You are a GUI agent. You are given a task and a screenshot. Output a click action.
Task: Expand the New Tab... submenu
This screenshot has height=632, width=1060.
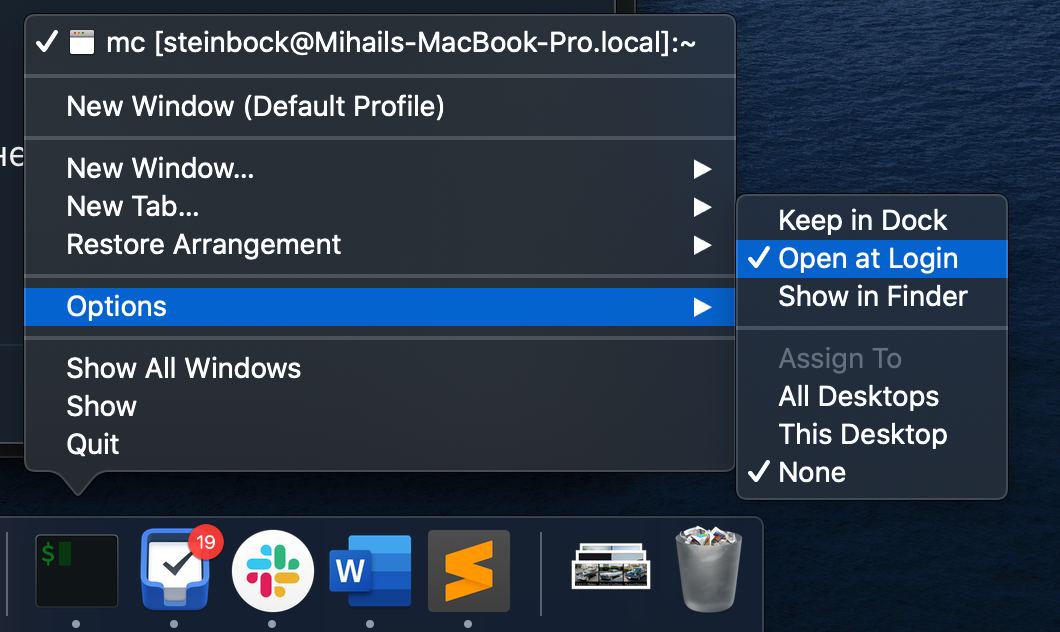pyautogui.click(x=379, y=206)
